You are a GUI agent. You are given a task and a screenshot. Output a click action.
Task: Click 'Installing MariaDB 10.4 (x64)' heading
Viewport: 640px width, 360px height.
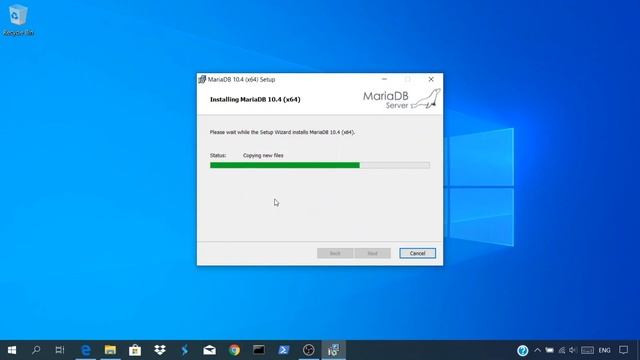pos(255,99)
